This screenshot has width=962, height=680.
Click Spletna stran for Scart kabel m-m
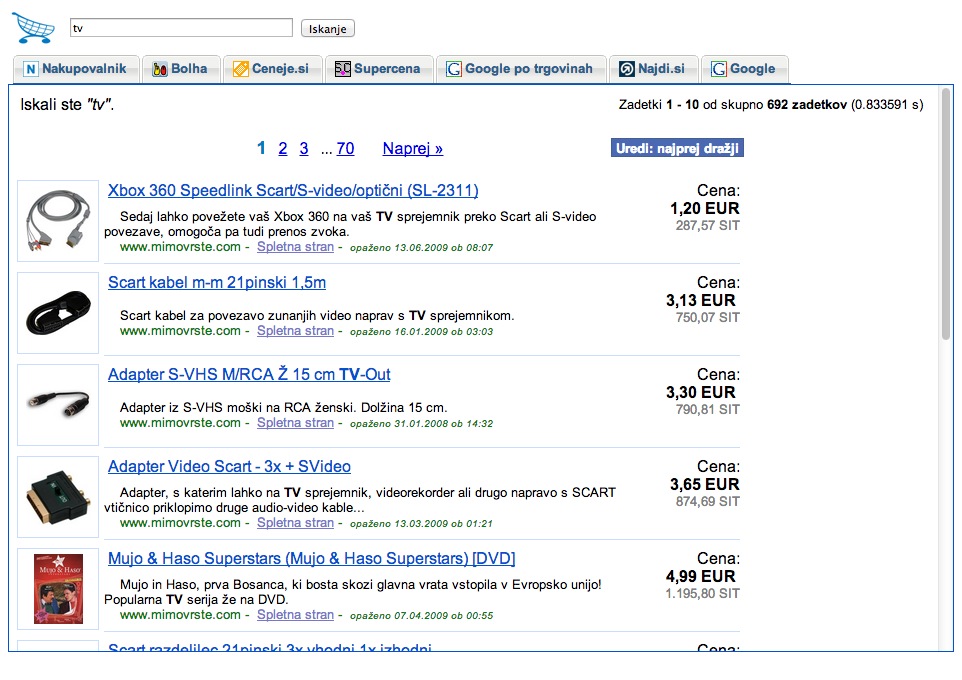[295, 331]
